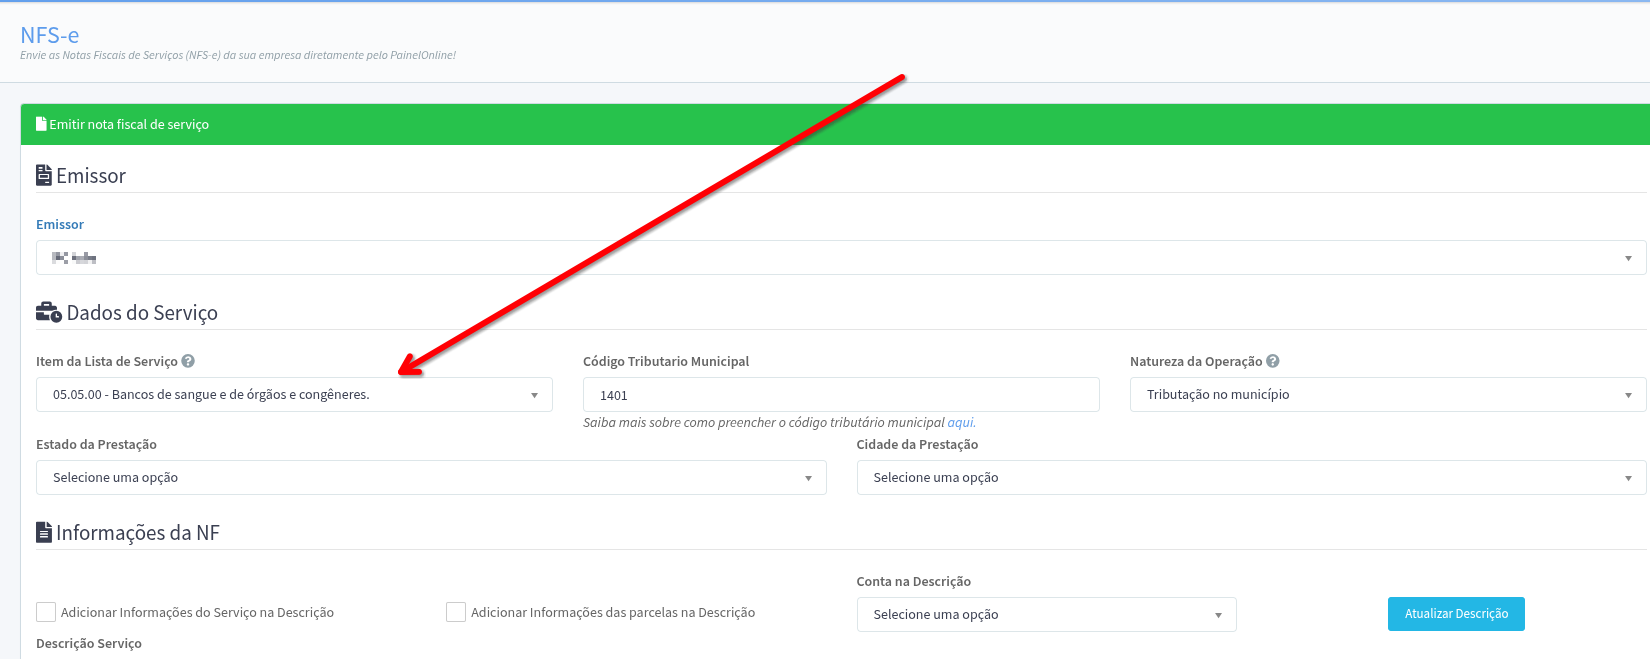Click the file icon beside Informações da NF
The width and height of the screenshot is (1650, 659).
coord(44,533)
